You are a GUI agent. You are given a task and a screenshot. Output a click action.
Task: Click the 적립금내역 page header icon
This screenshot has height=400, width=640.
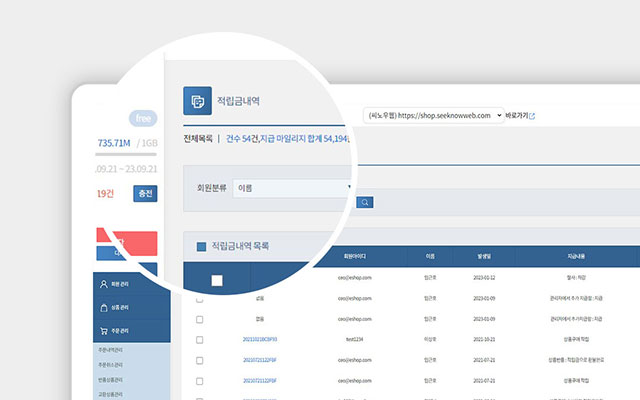[198, 102]
